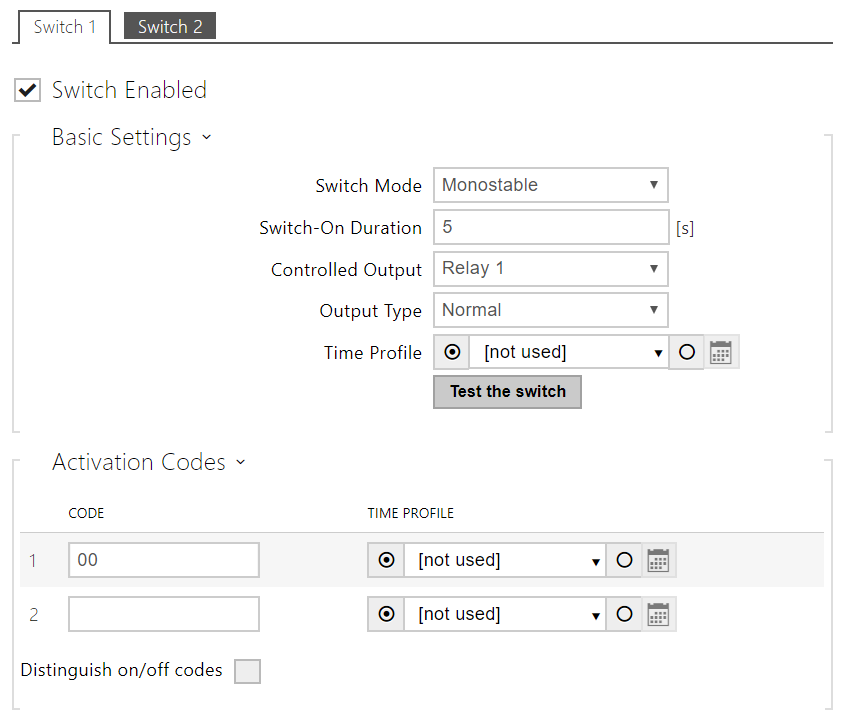
Task: Click the calendar icon for activation code 1
Action: [x=658, y=560]
